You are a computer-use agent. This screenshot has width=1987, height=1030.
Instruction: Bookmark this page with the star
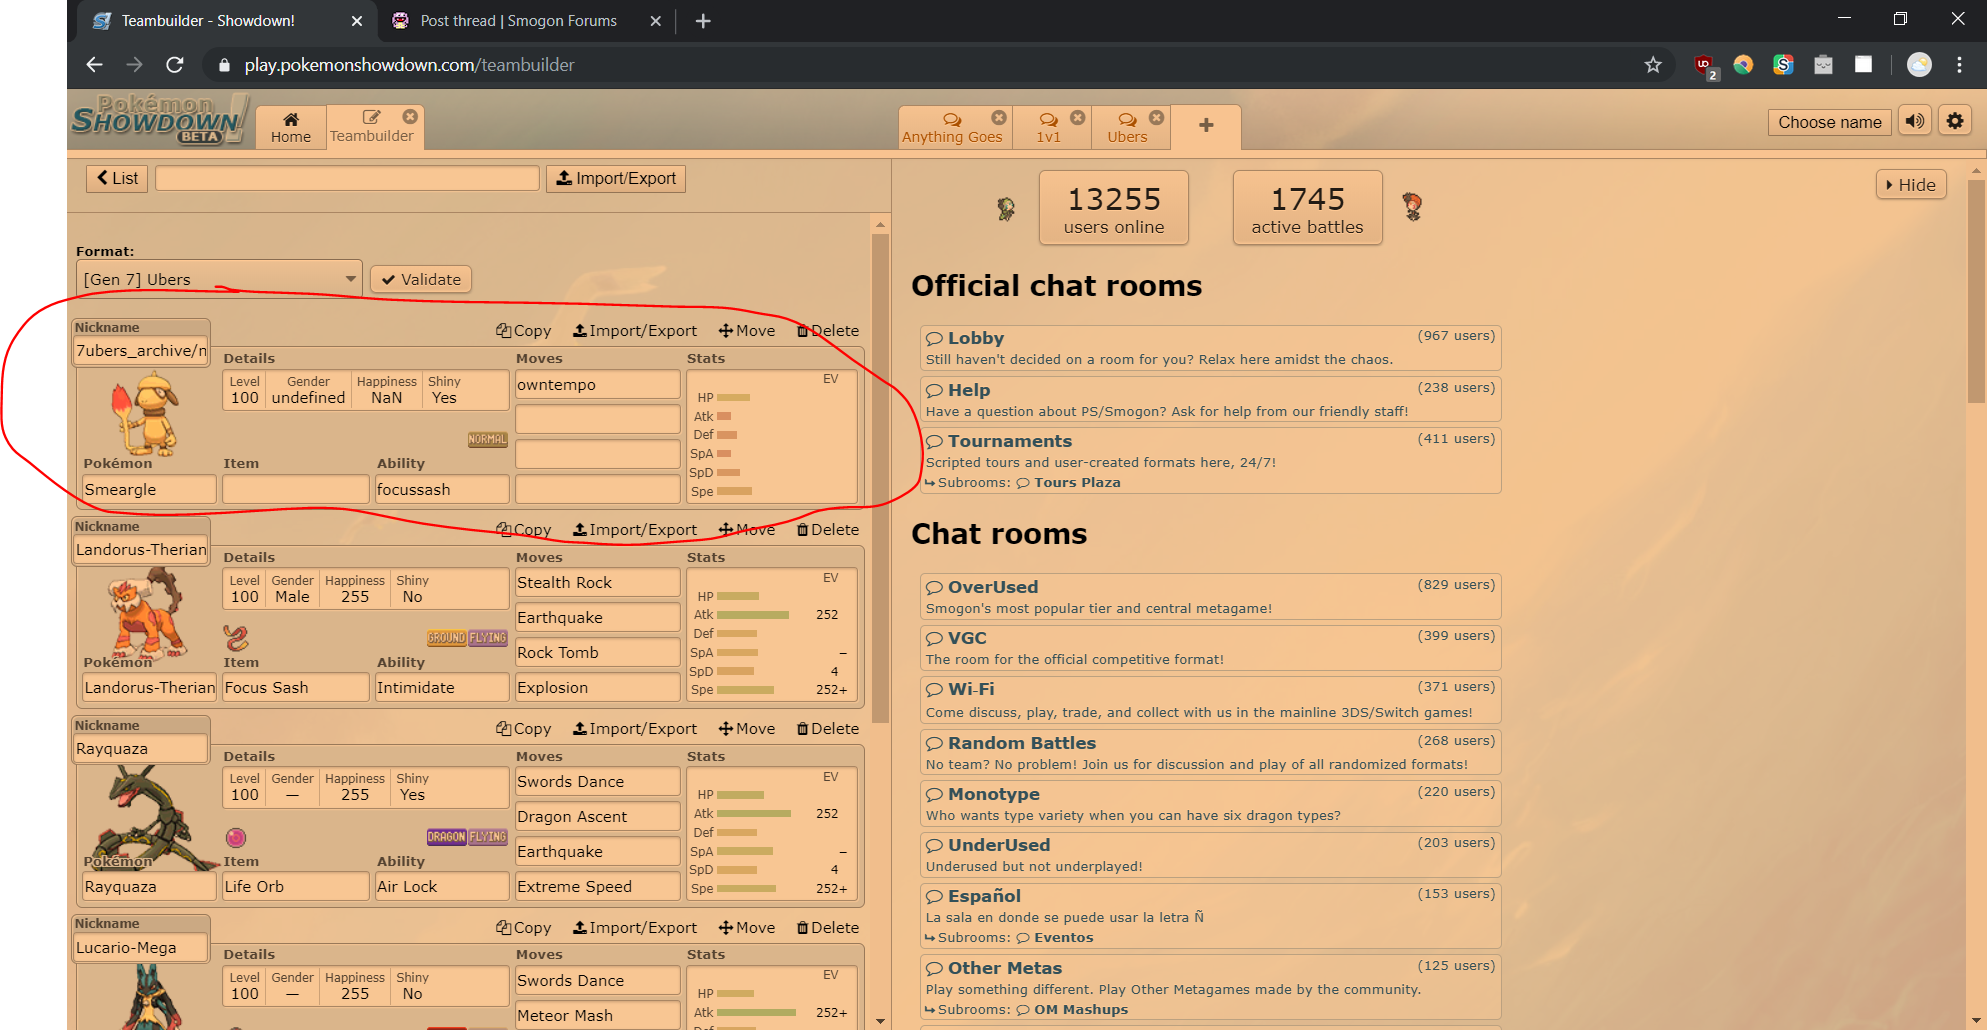click(1653, 65)
